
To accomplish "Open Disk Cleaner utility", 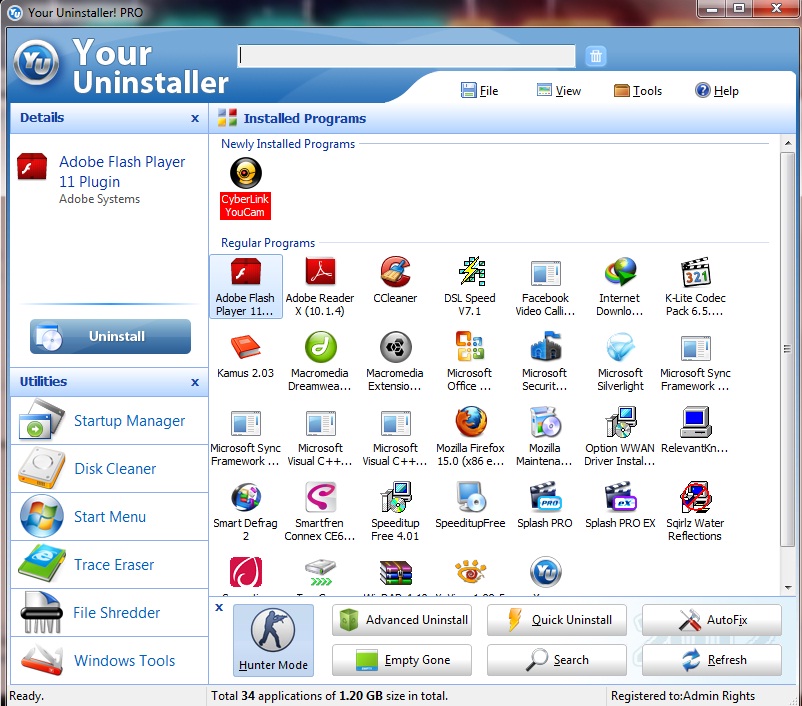I will [109, 469].
